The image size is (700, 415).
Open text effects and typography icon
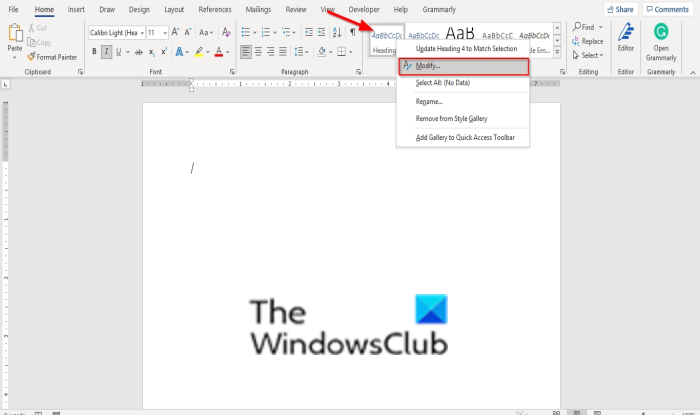coord(179,52)
